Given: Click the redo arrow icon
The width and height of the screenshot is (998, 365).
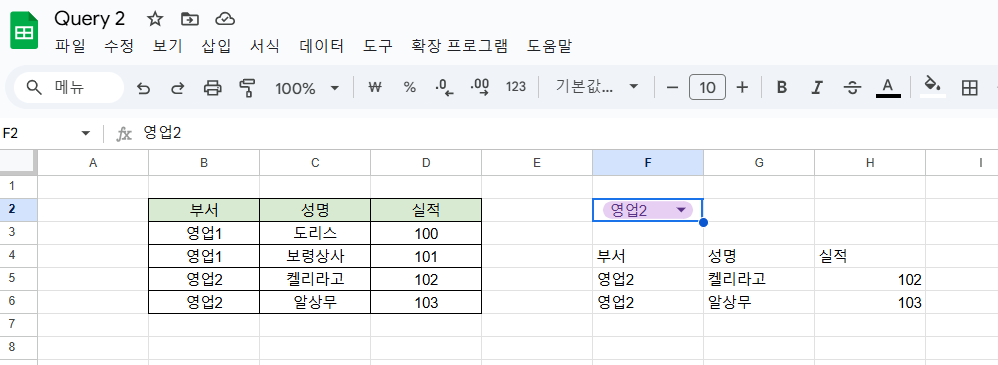Looking at the screenshot, I should click(x=178, y=88).
